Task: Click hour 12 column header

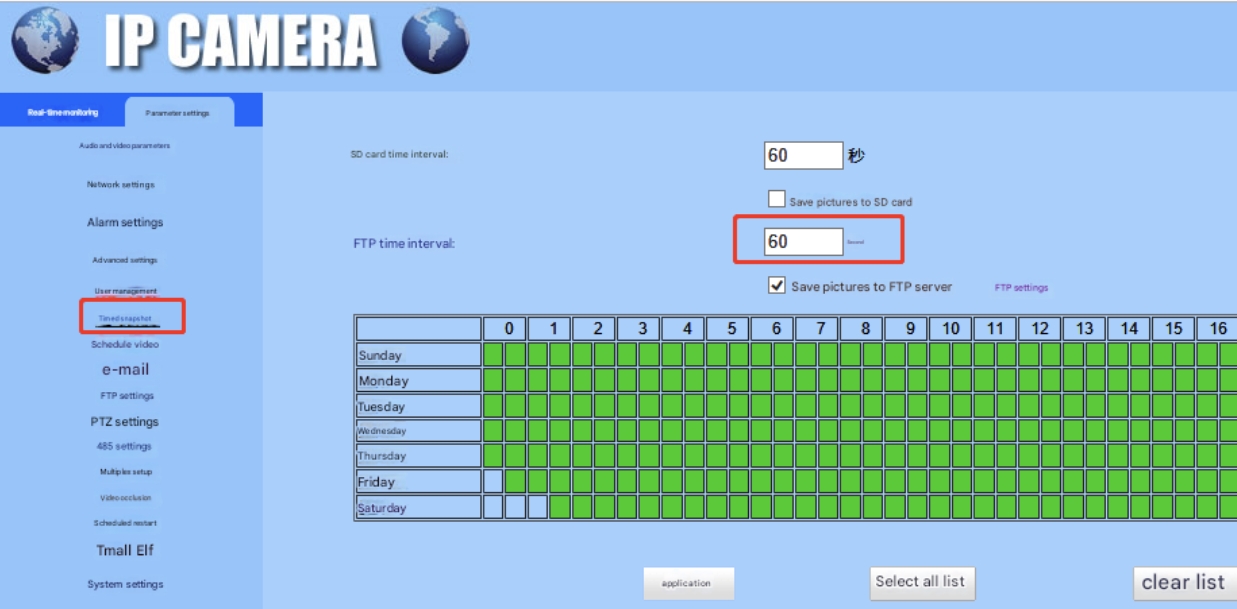Action: pos(1040,329)
